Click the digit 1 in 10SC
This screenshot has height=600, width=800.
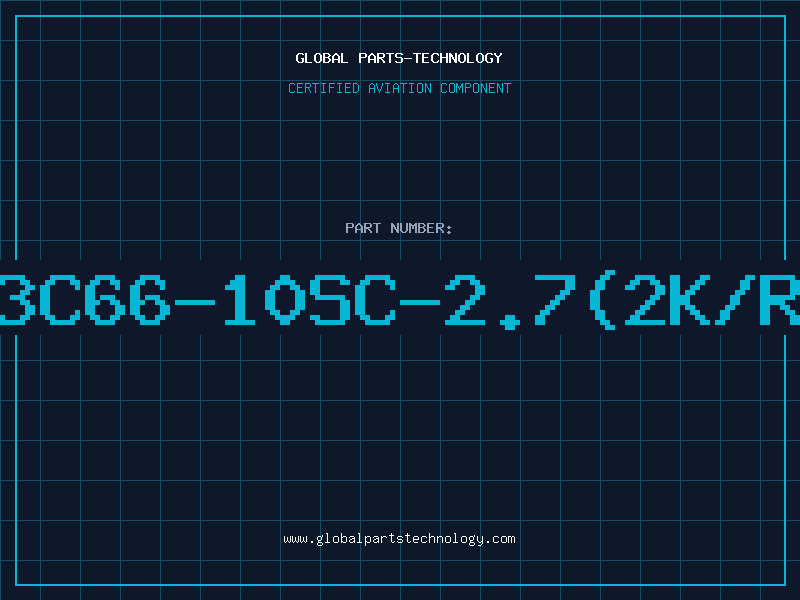240,300
